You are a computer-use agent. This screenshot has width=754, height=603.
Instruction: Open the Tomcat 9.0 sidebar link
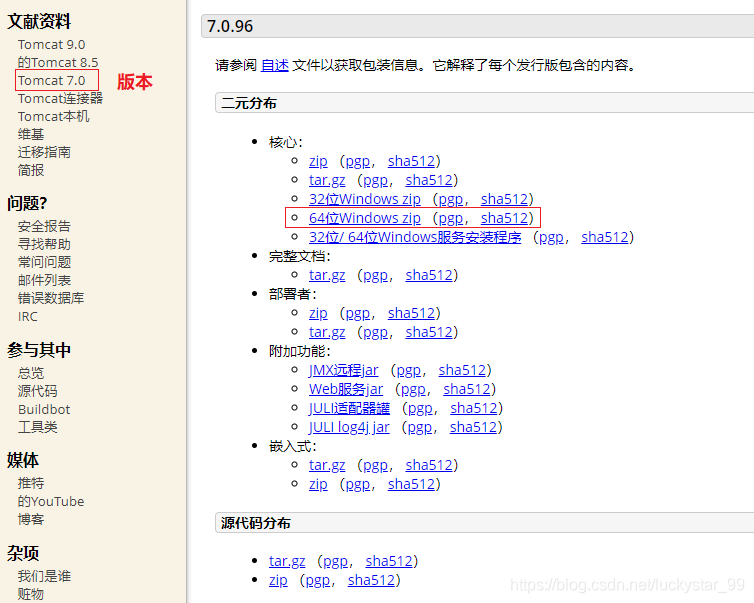coord(51,44)
